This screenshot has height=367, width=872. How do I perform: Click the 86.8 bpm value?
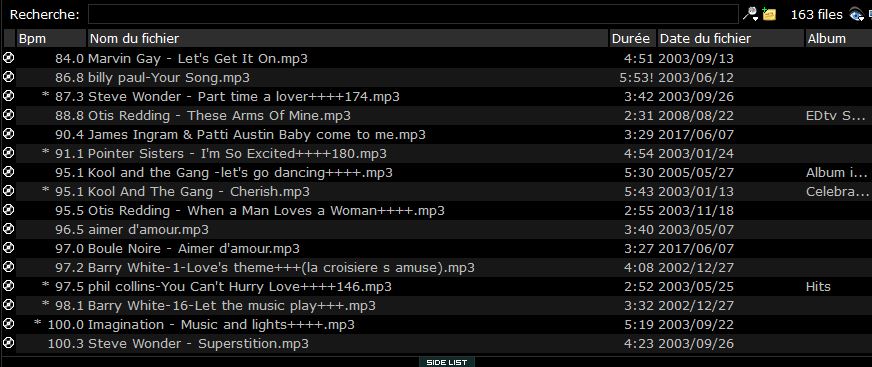70,77
